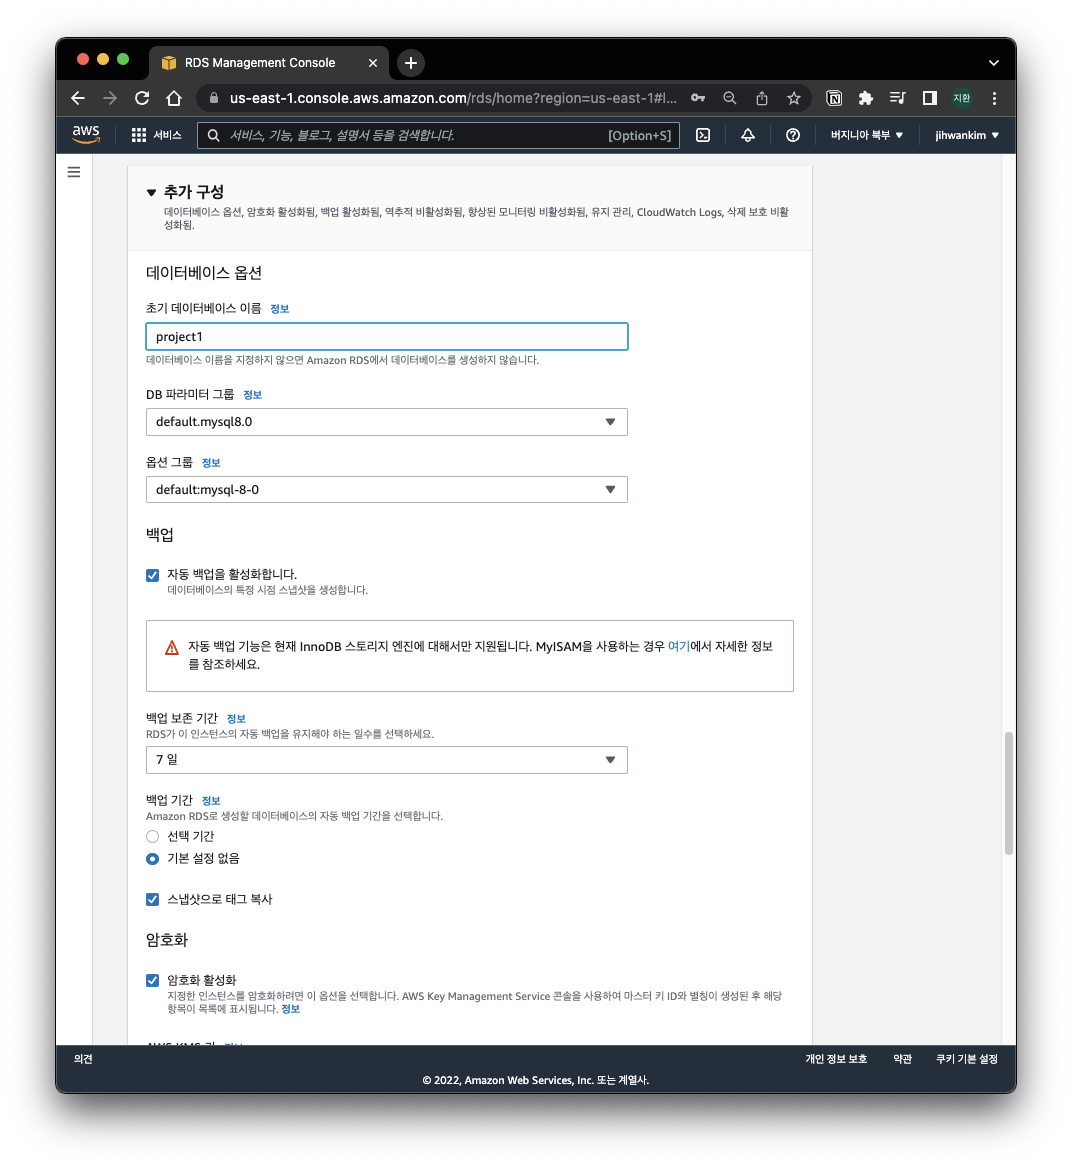This screenshot has height=1167, width=1072.
Task: Click 정보 link next to DB 파라미터 그룹
Action: click(x=252, y=395)
